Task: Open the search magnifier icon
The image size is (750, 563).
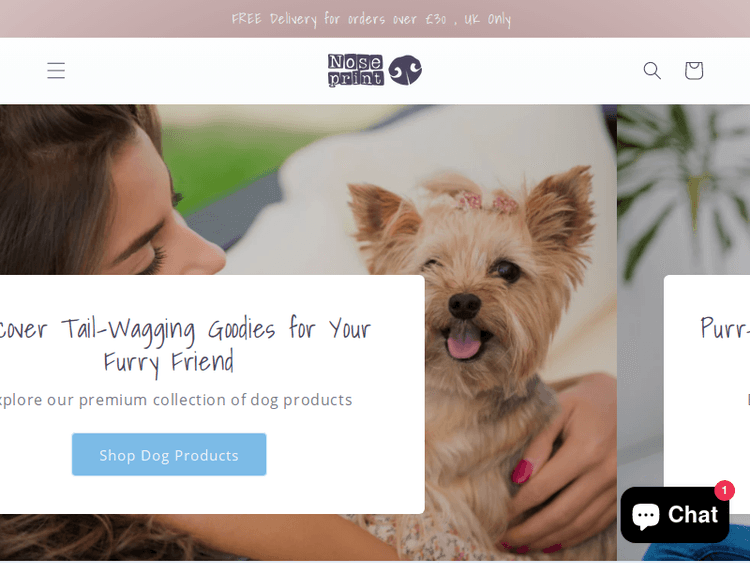Action: (651, 70)
